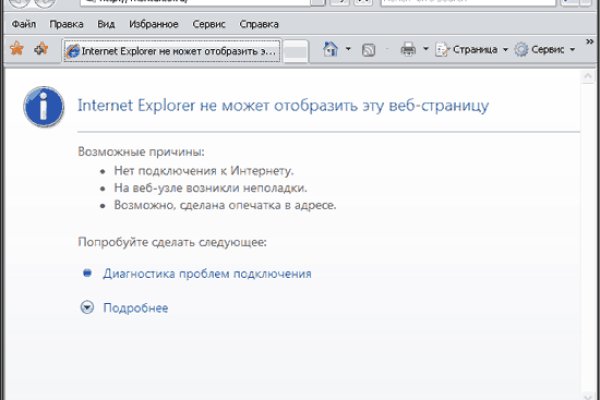
Task: Open the Favorites Center star icon
Action: [16, 48]
